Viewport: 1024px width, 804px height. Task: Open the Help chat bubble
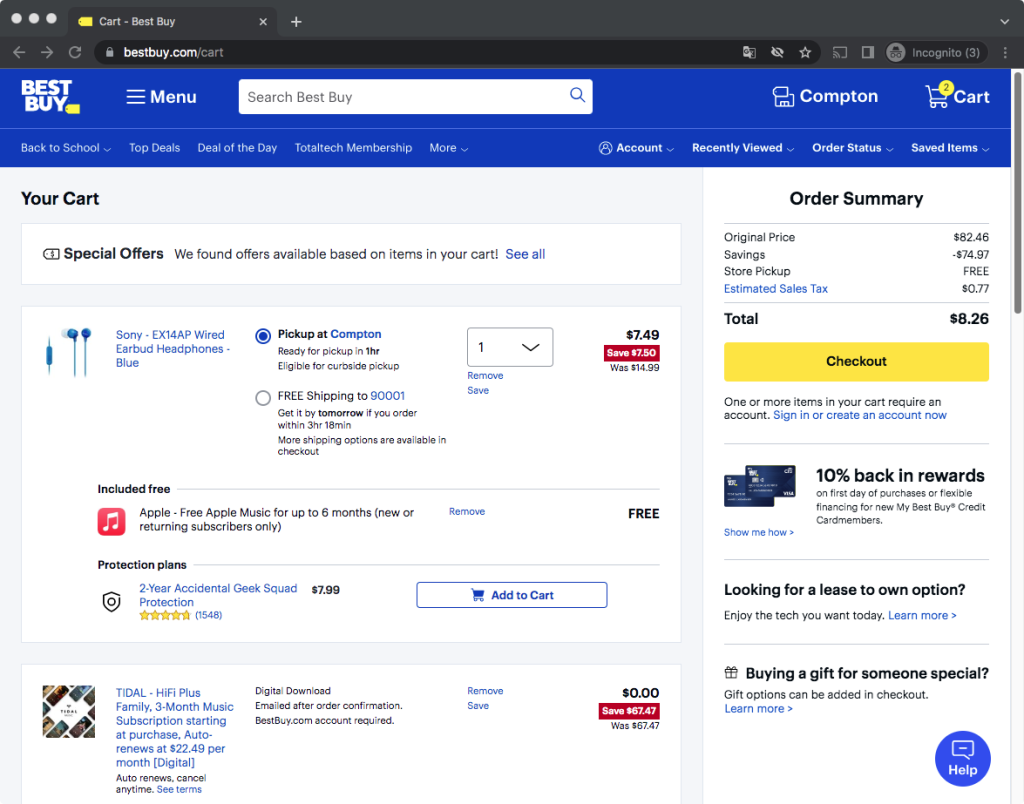click(962, 758)
